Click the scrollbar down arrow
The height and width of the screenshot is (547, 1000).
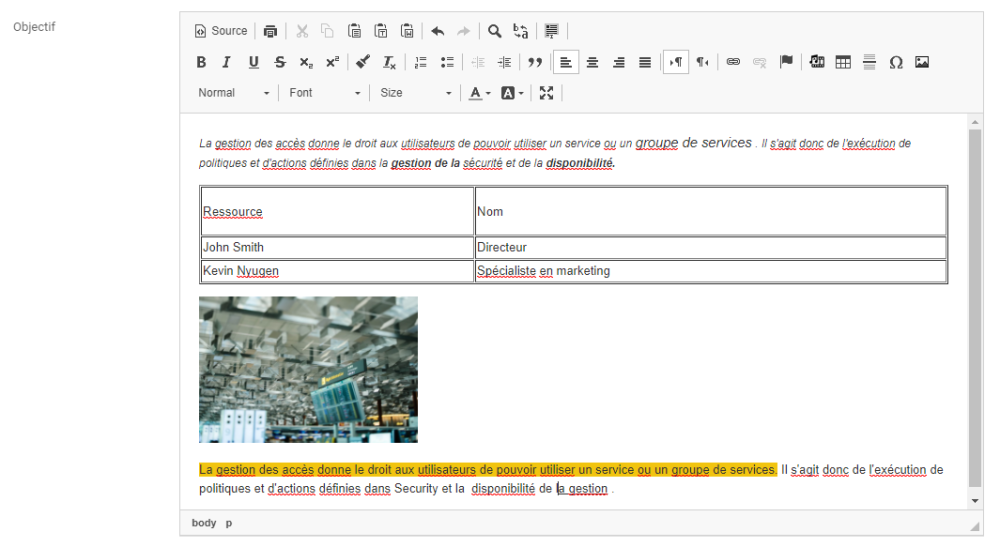click(x=975, y=501)
